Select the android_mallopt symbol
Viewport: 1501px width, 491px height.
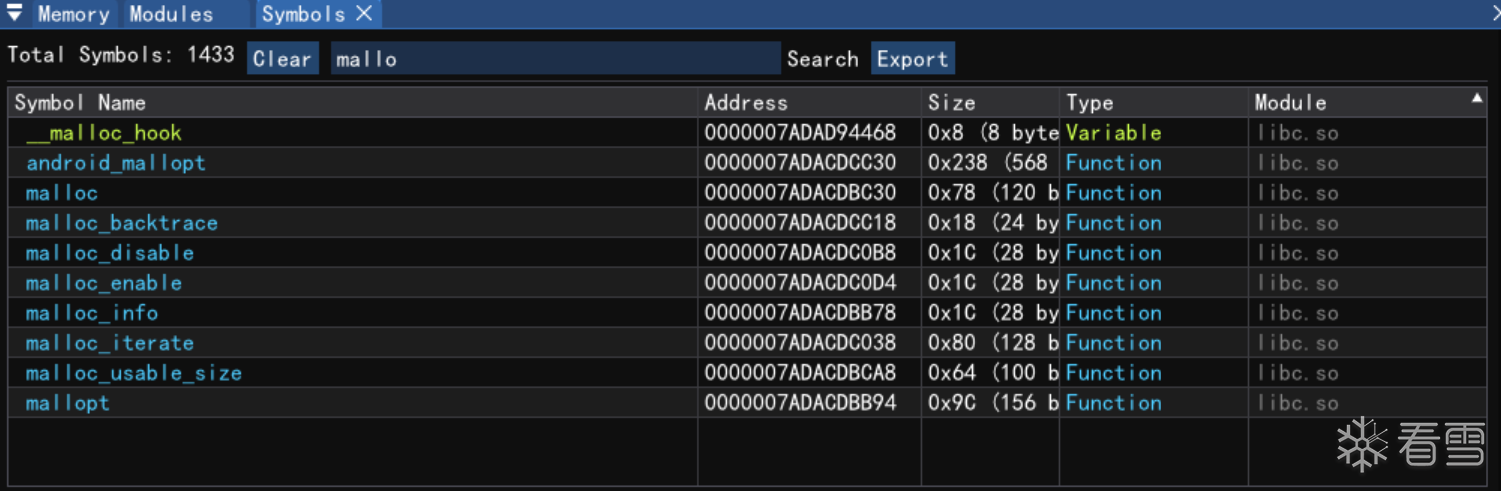[116, 163]
